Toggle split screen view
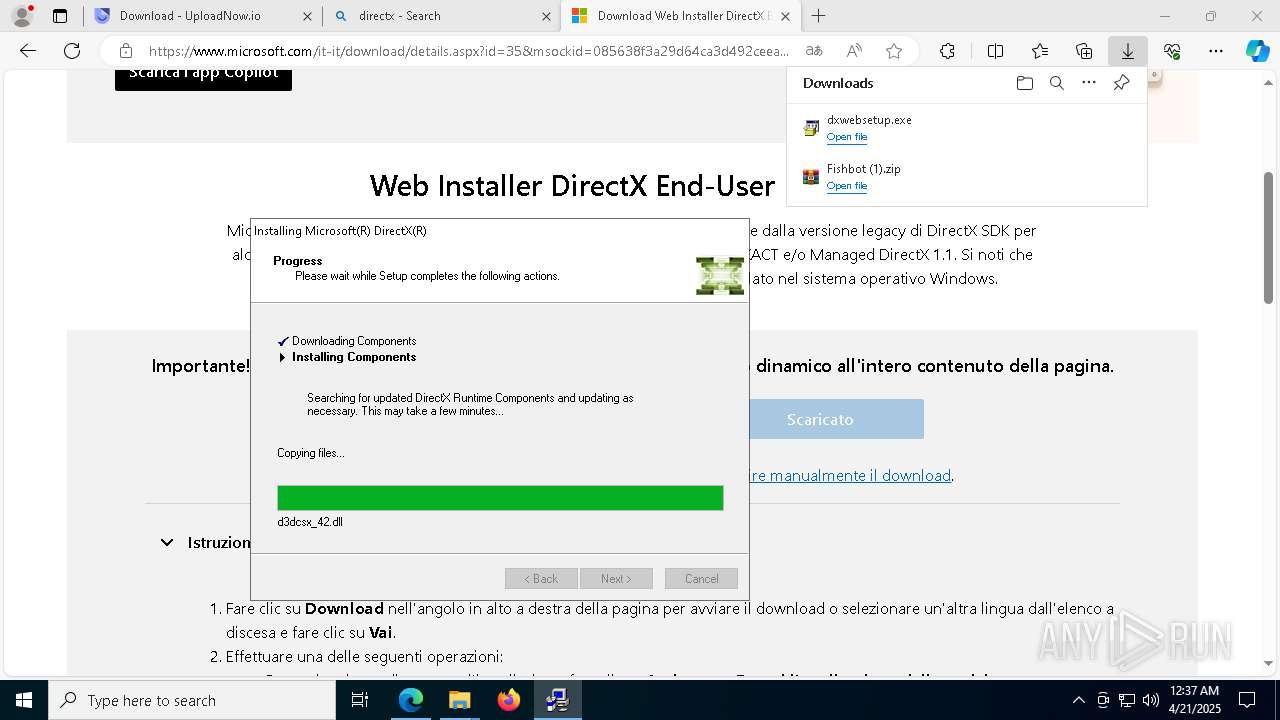 (995, 51)
